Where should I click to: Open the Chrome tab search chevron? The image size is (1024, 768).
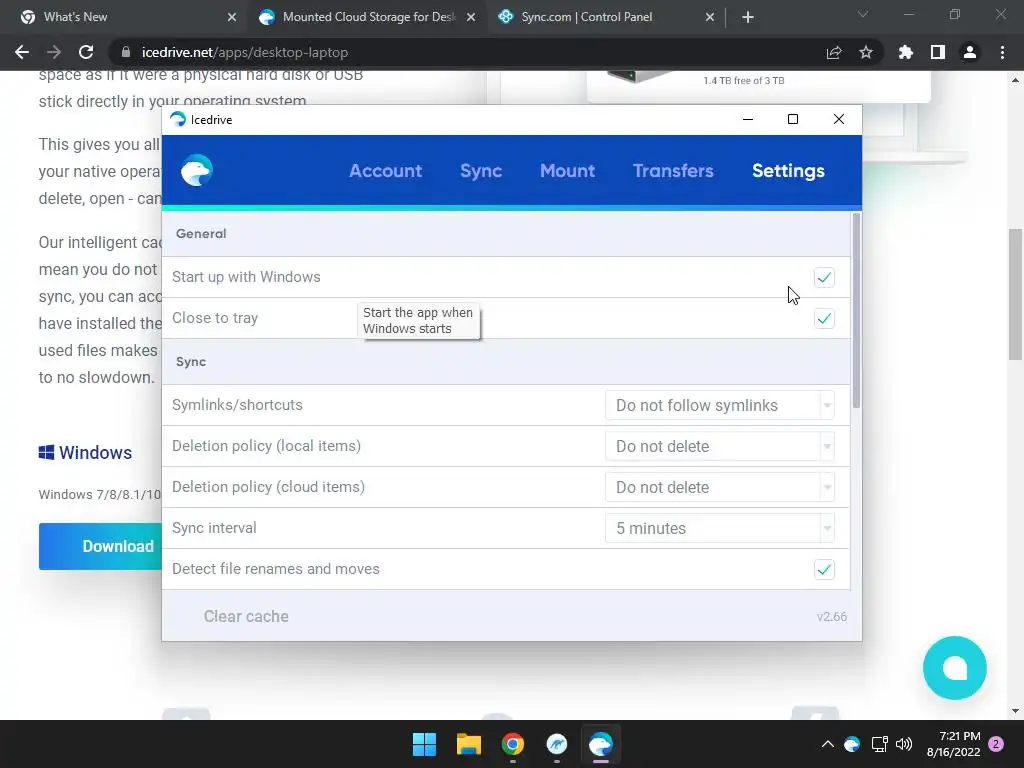[x=863, y=14]
